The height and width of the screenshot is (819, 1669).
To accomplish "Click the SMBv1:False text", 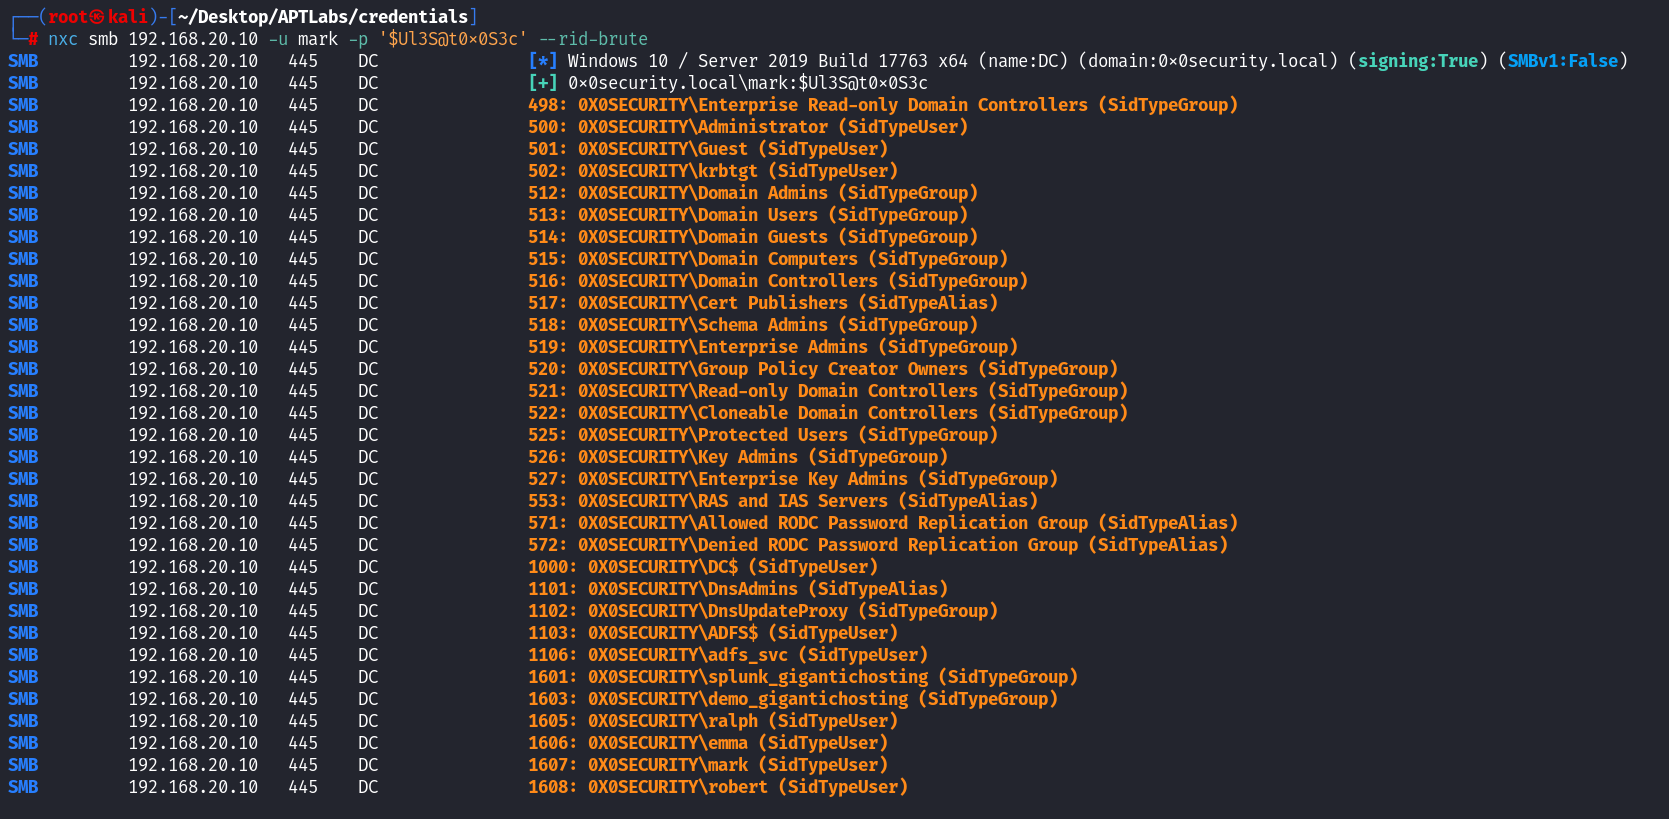I will point(1562,61).
